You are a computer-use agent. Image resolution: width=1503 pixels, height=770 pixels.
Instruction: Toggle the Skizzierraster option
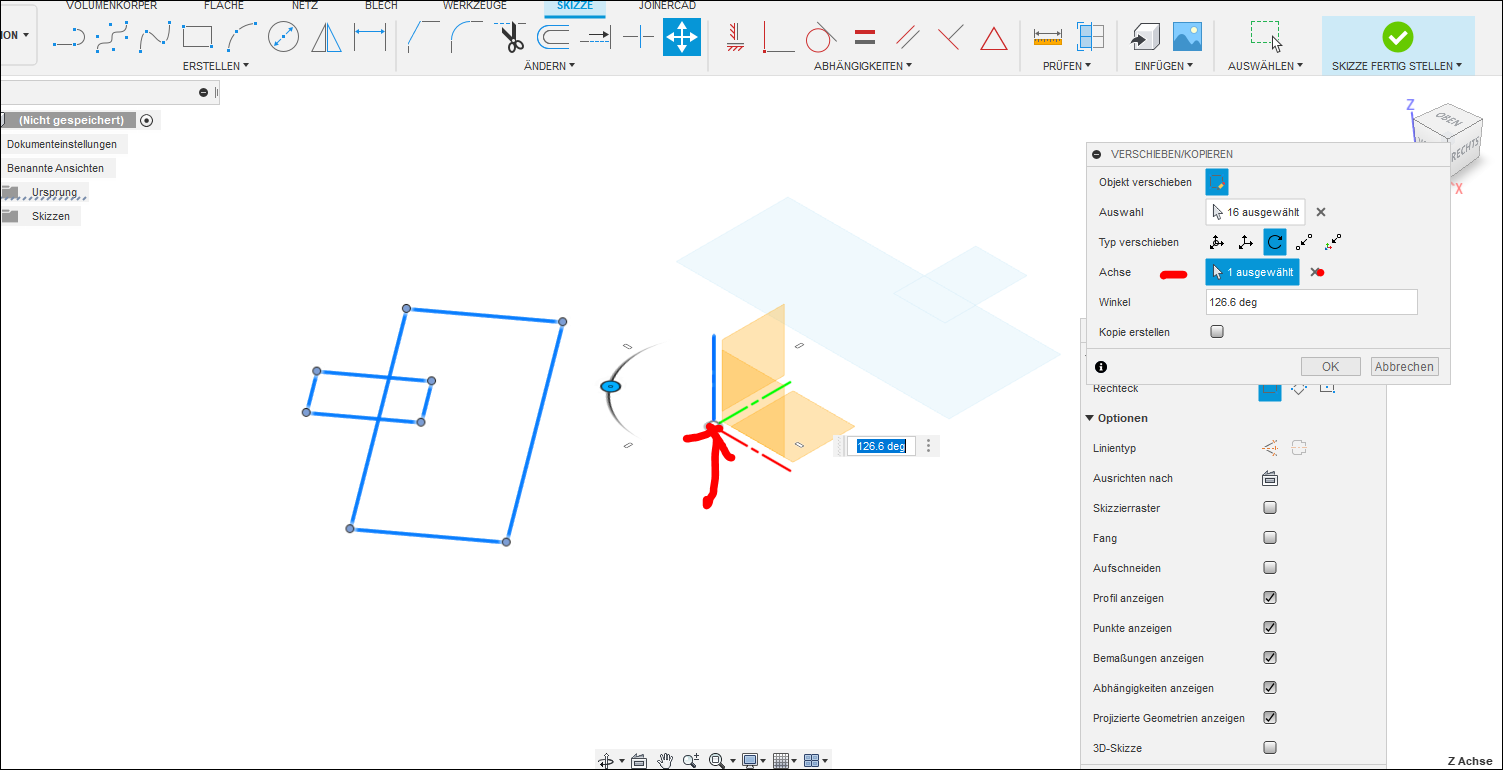[1269, 507]
